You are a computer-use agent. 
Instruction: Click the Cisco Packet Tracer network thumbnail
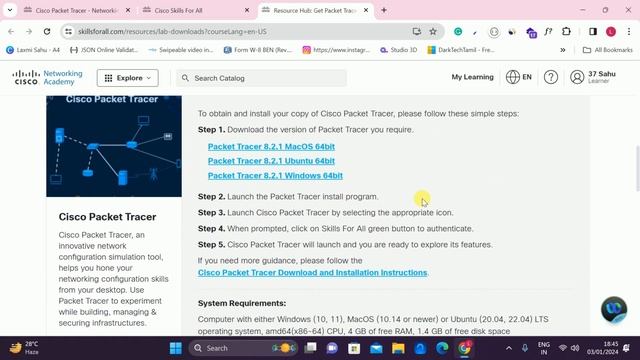tap(114, 146)
